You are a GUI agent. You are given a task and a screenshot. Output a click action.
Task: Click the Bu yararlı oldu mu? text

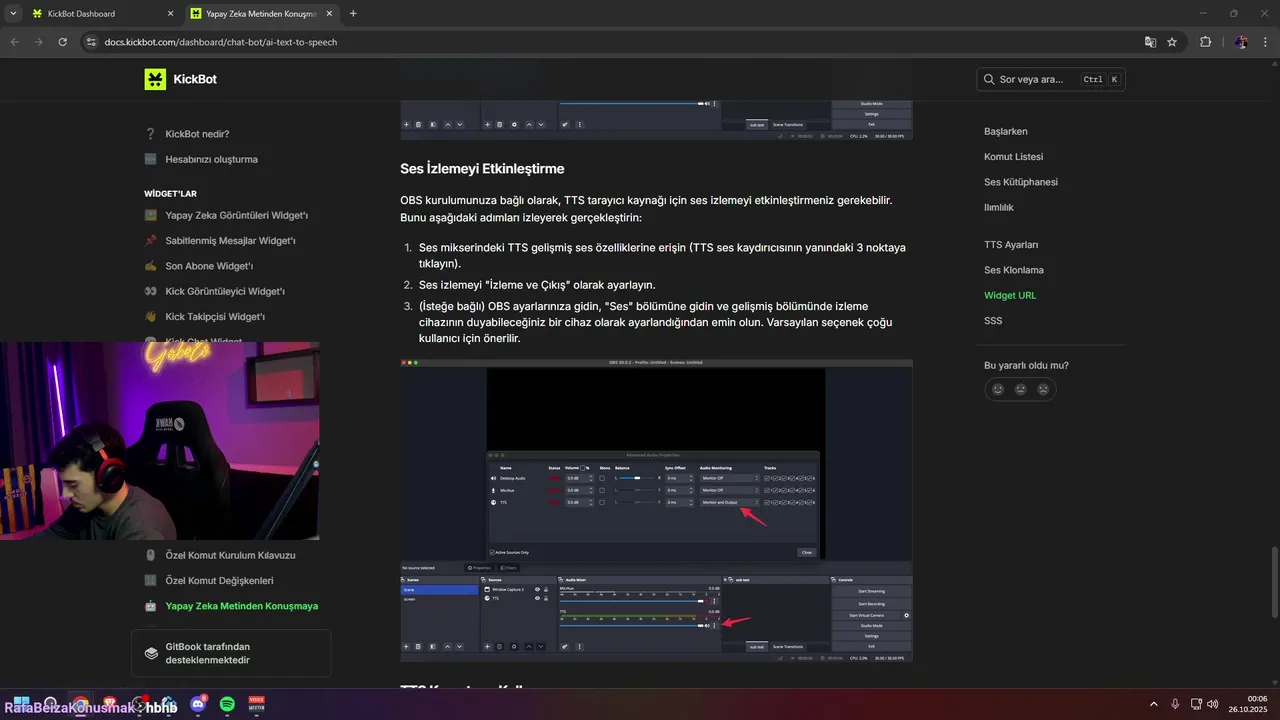pyautogui.click(x=1026, y=365)
